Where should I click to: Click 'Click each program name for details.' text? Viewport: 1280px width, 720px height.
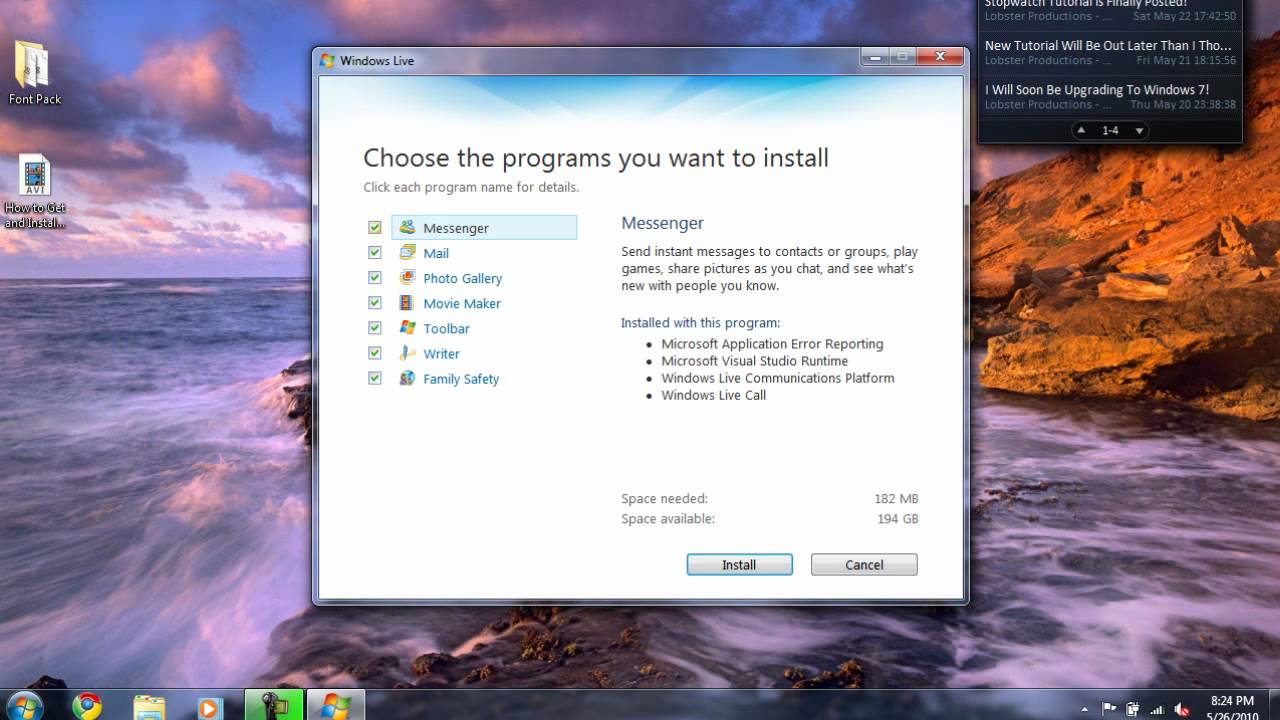tap(471, 187)
